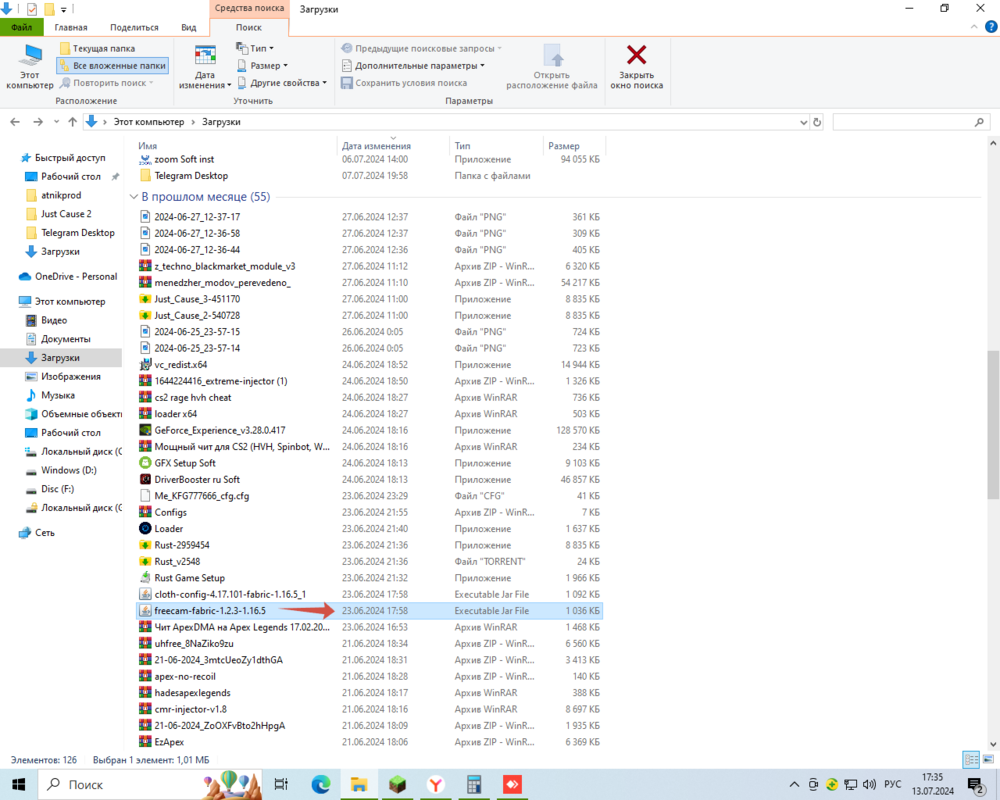Image resolution: width=1000 pixels, height=800 pixels.
Task: Select 'Сеть' in the navigation pane
Action: 45,533
